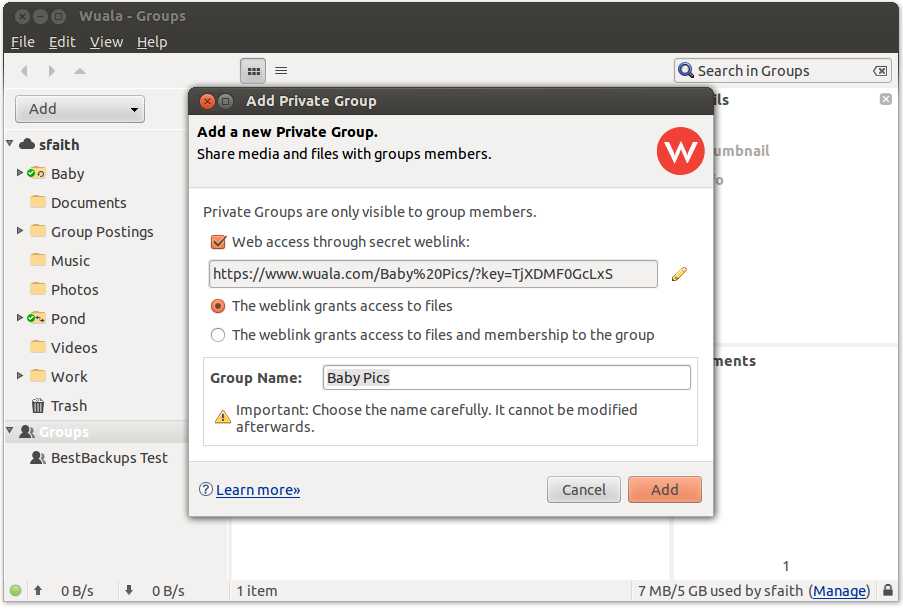The width and height of the screenshot is (903, 609).
Task: Switch to list view
Action: [281, 71]
